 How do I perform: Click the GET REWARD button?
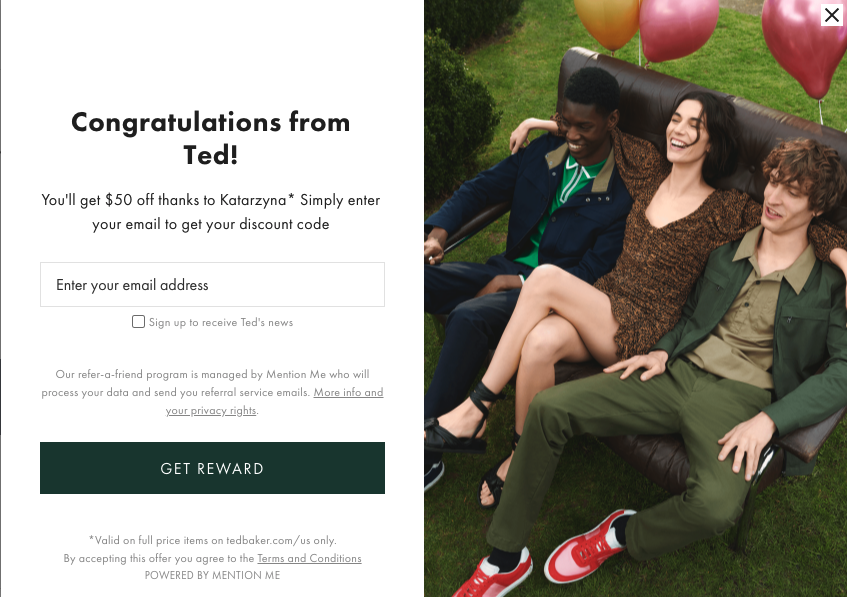[x=212, y=468]
